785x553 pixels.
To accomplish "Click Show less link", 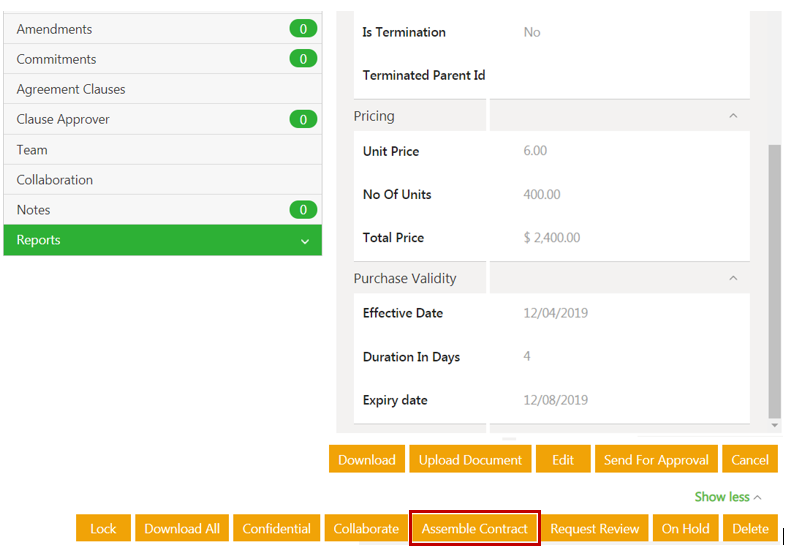I will [728, 497].
